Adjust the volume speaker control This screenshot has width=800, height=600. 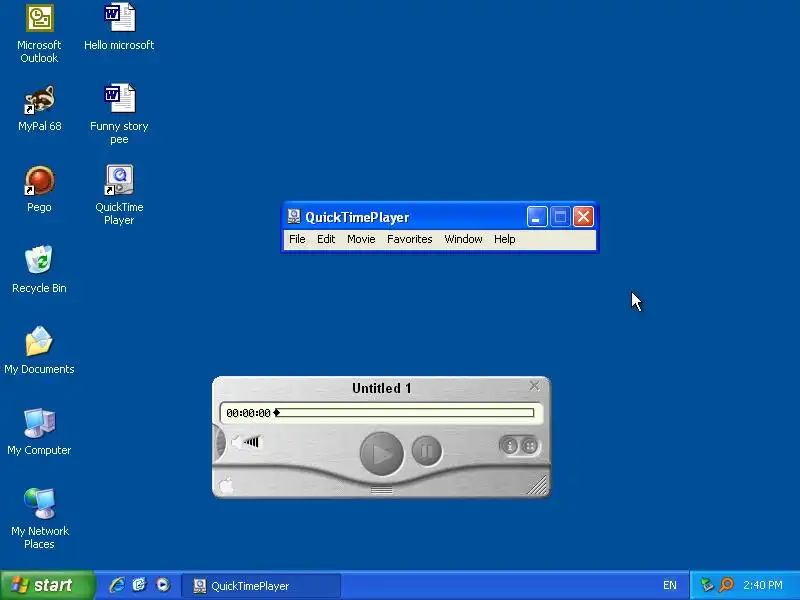(x=246, y=442)
